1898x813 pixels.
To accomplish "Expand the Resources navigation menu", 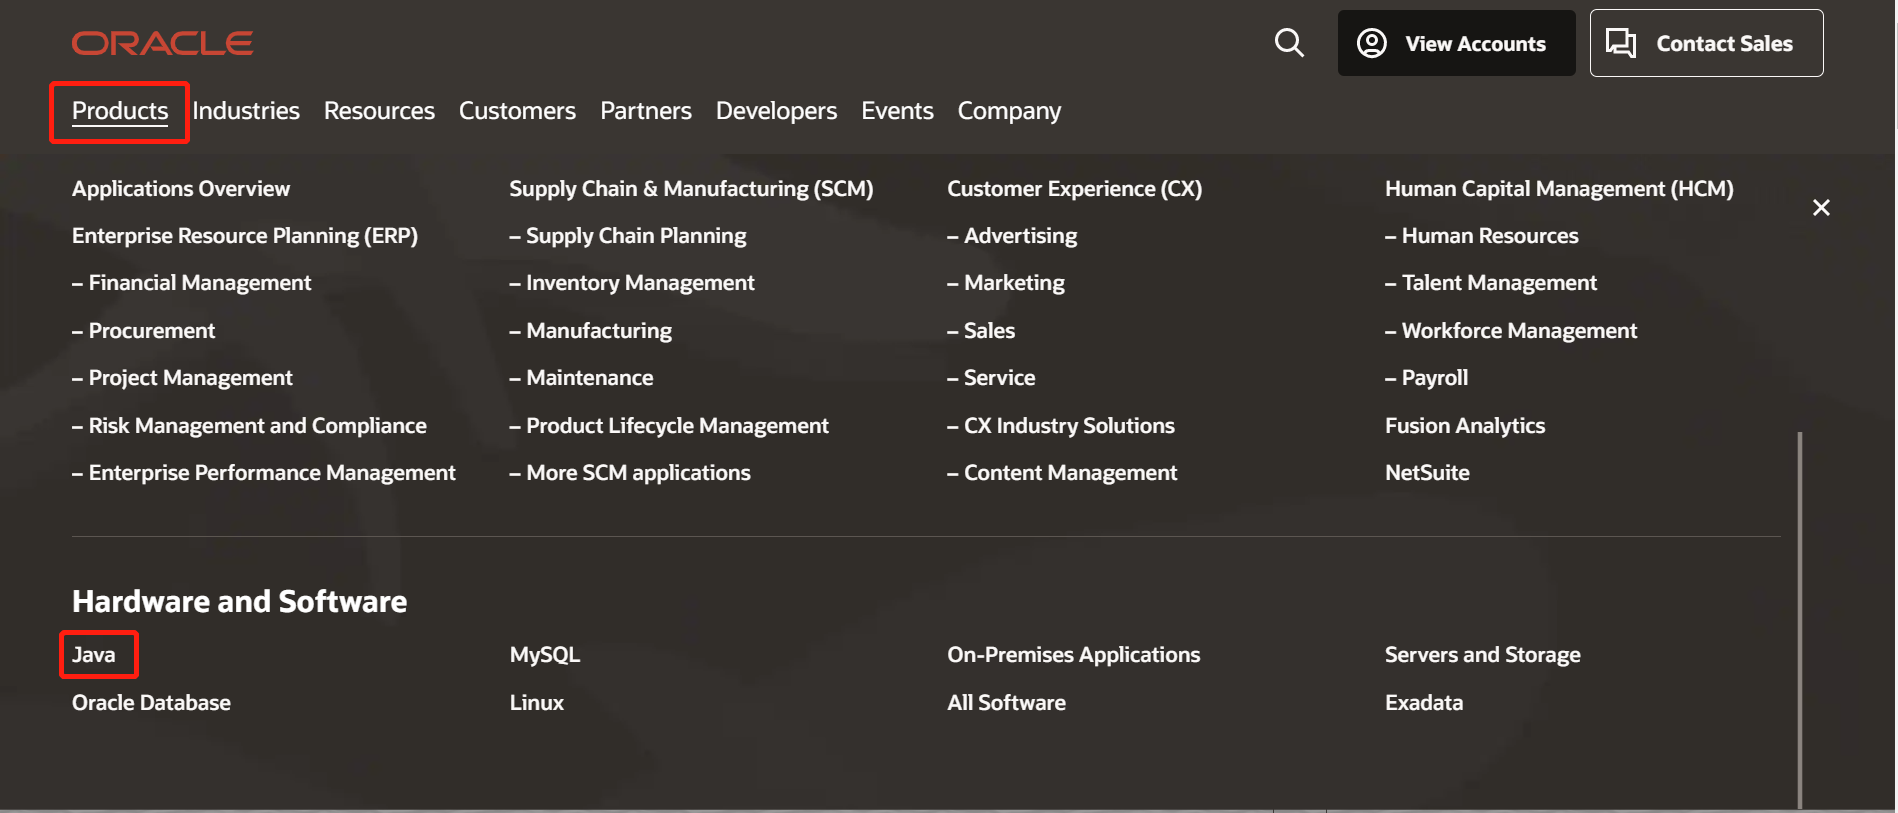I will 379,111.
